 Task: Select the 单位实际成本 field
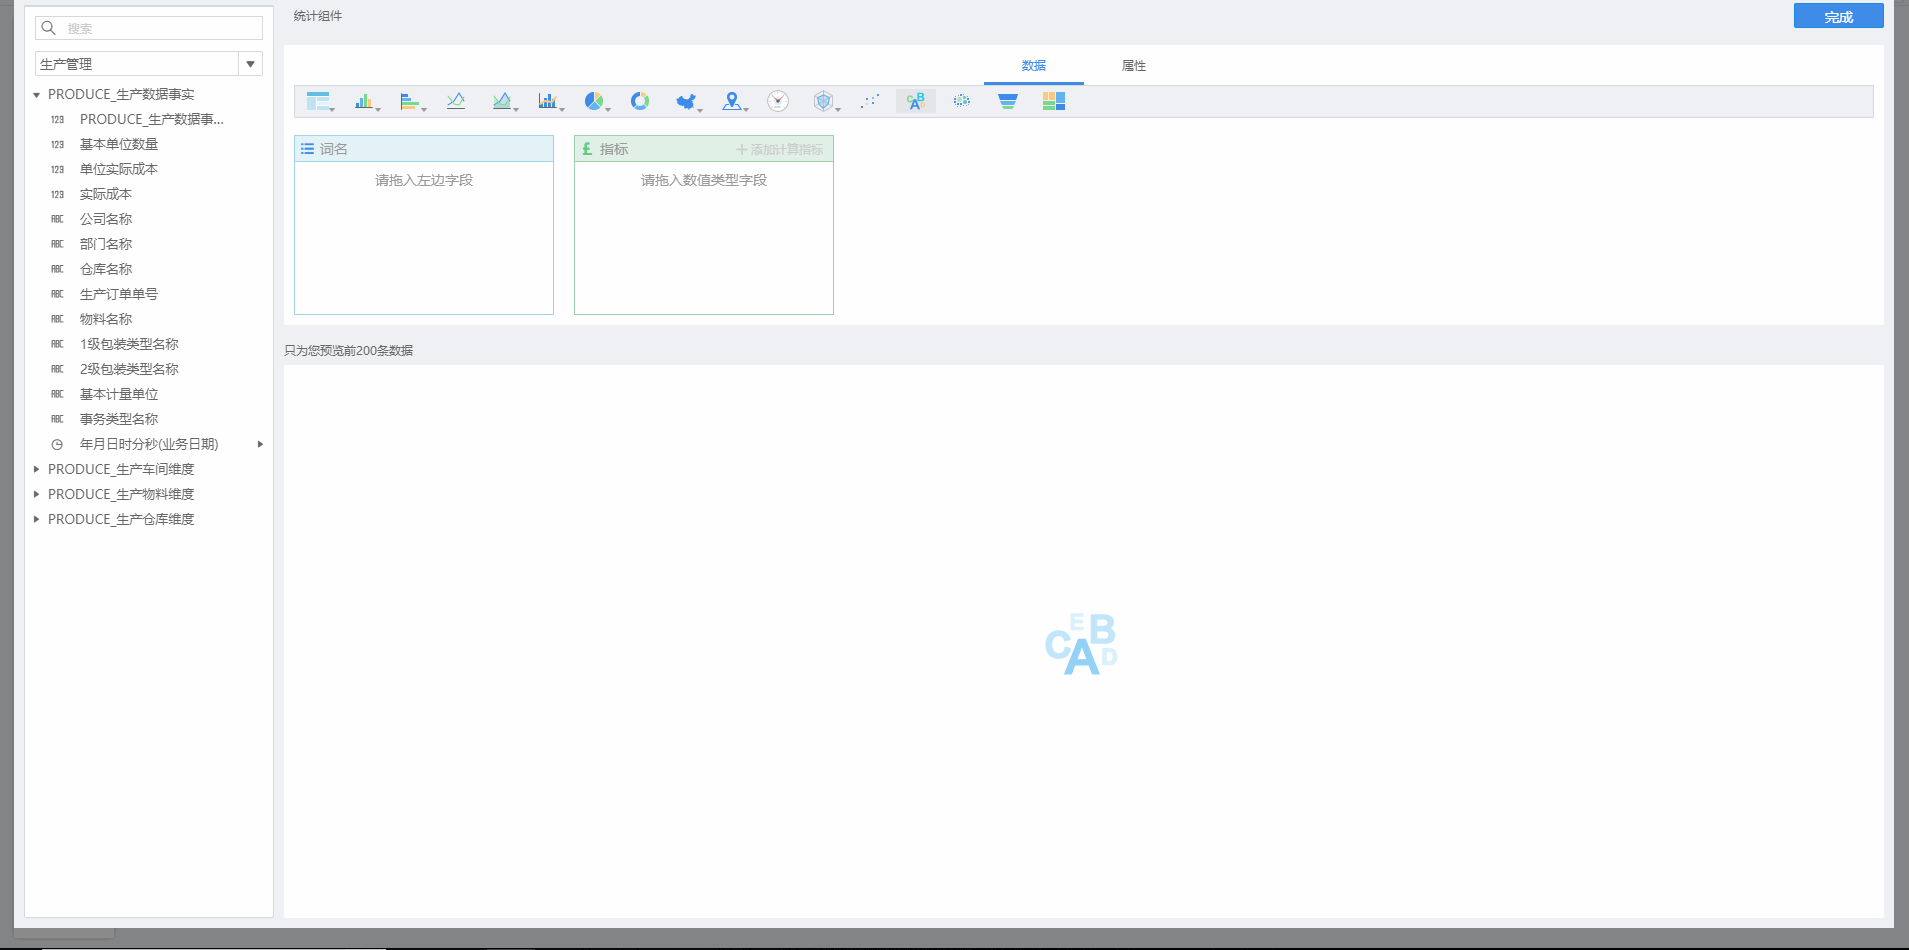click(119, 169)
